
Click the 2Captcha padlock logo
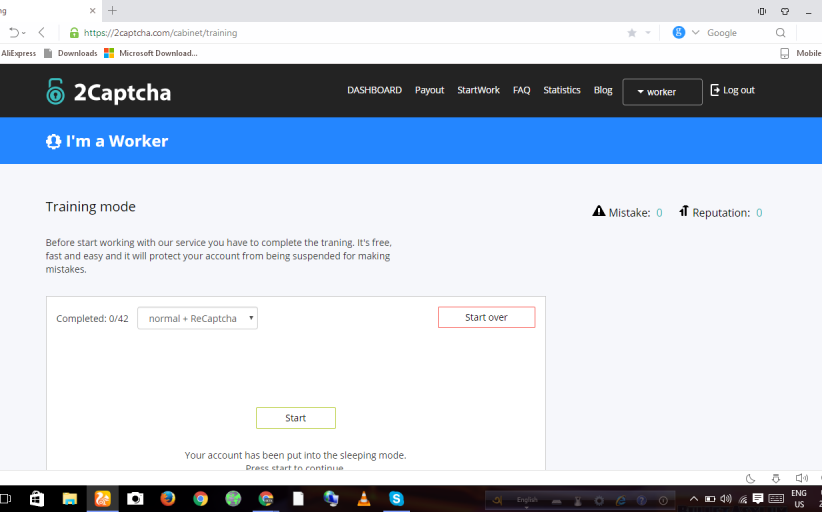coord(55,92)
